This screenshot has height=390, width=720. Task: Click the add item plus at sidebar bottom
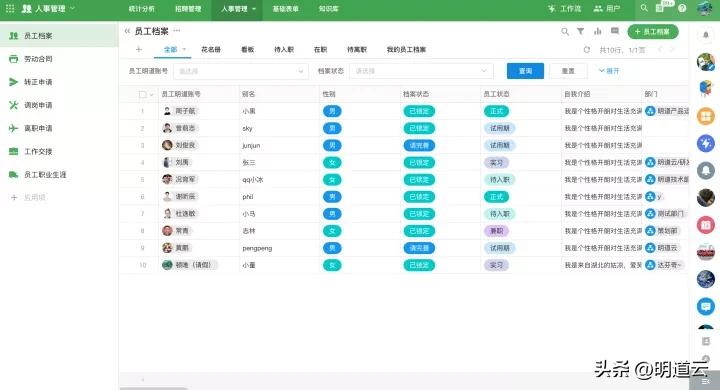pyautogui.click(x=14, y=198)
